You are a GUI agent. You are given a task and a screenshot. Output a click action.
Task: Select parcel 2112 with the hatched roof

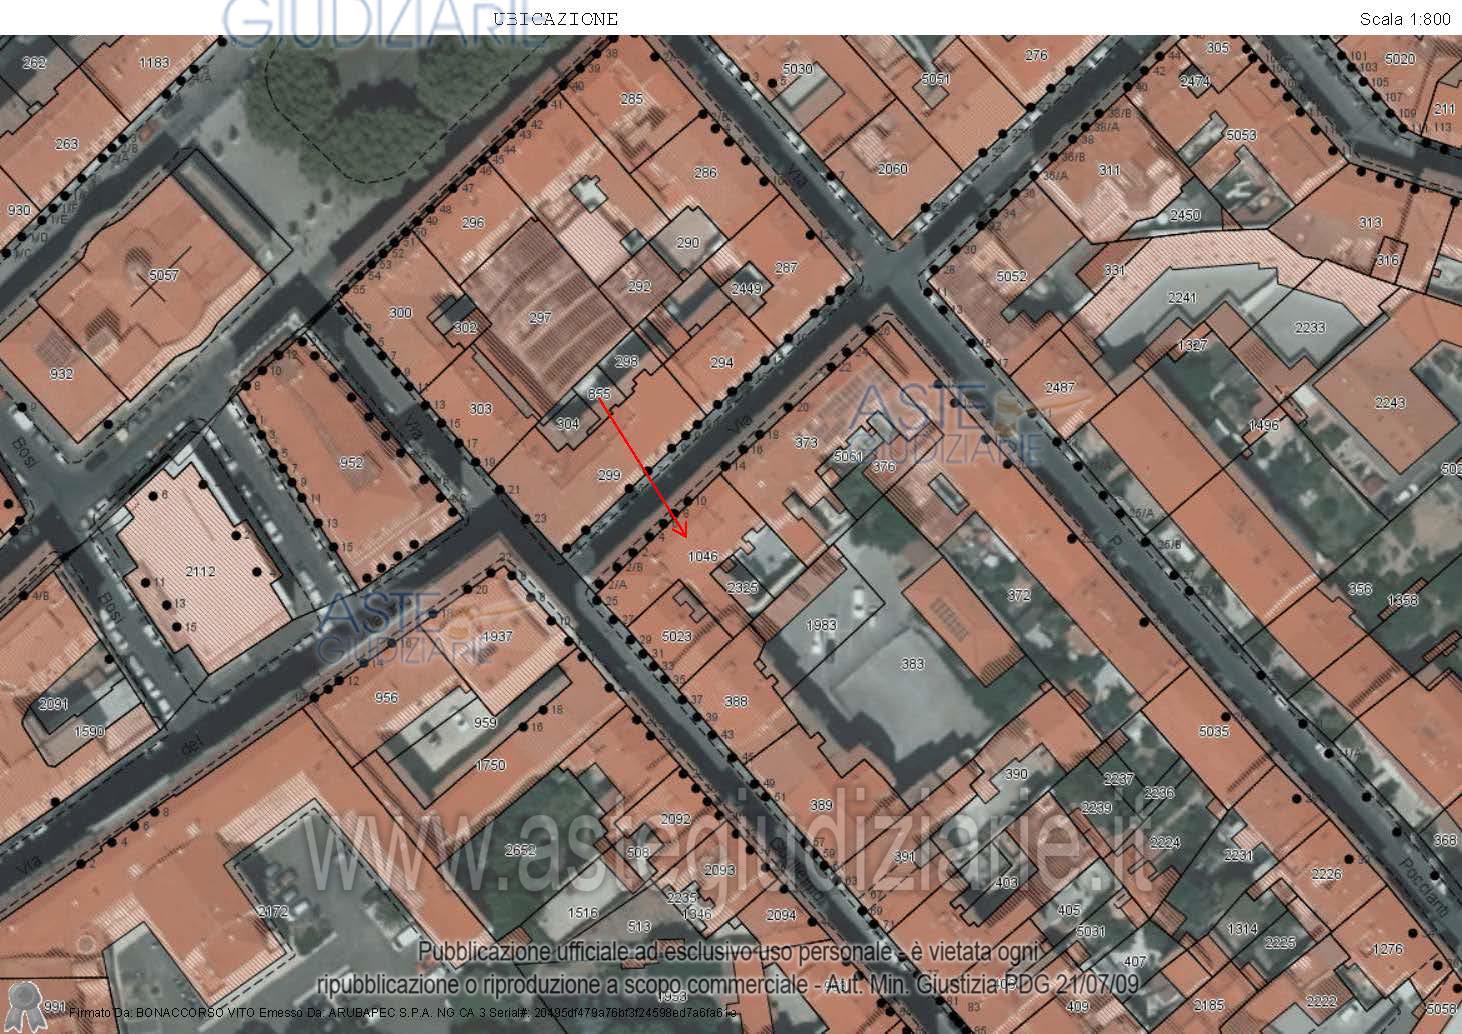[200, 571]
